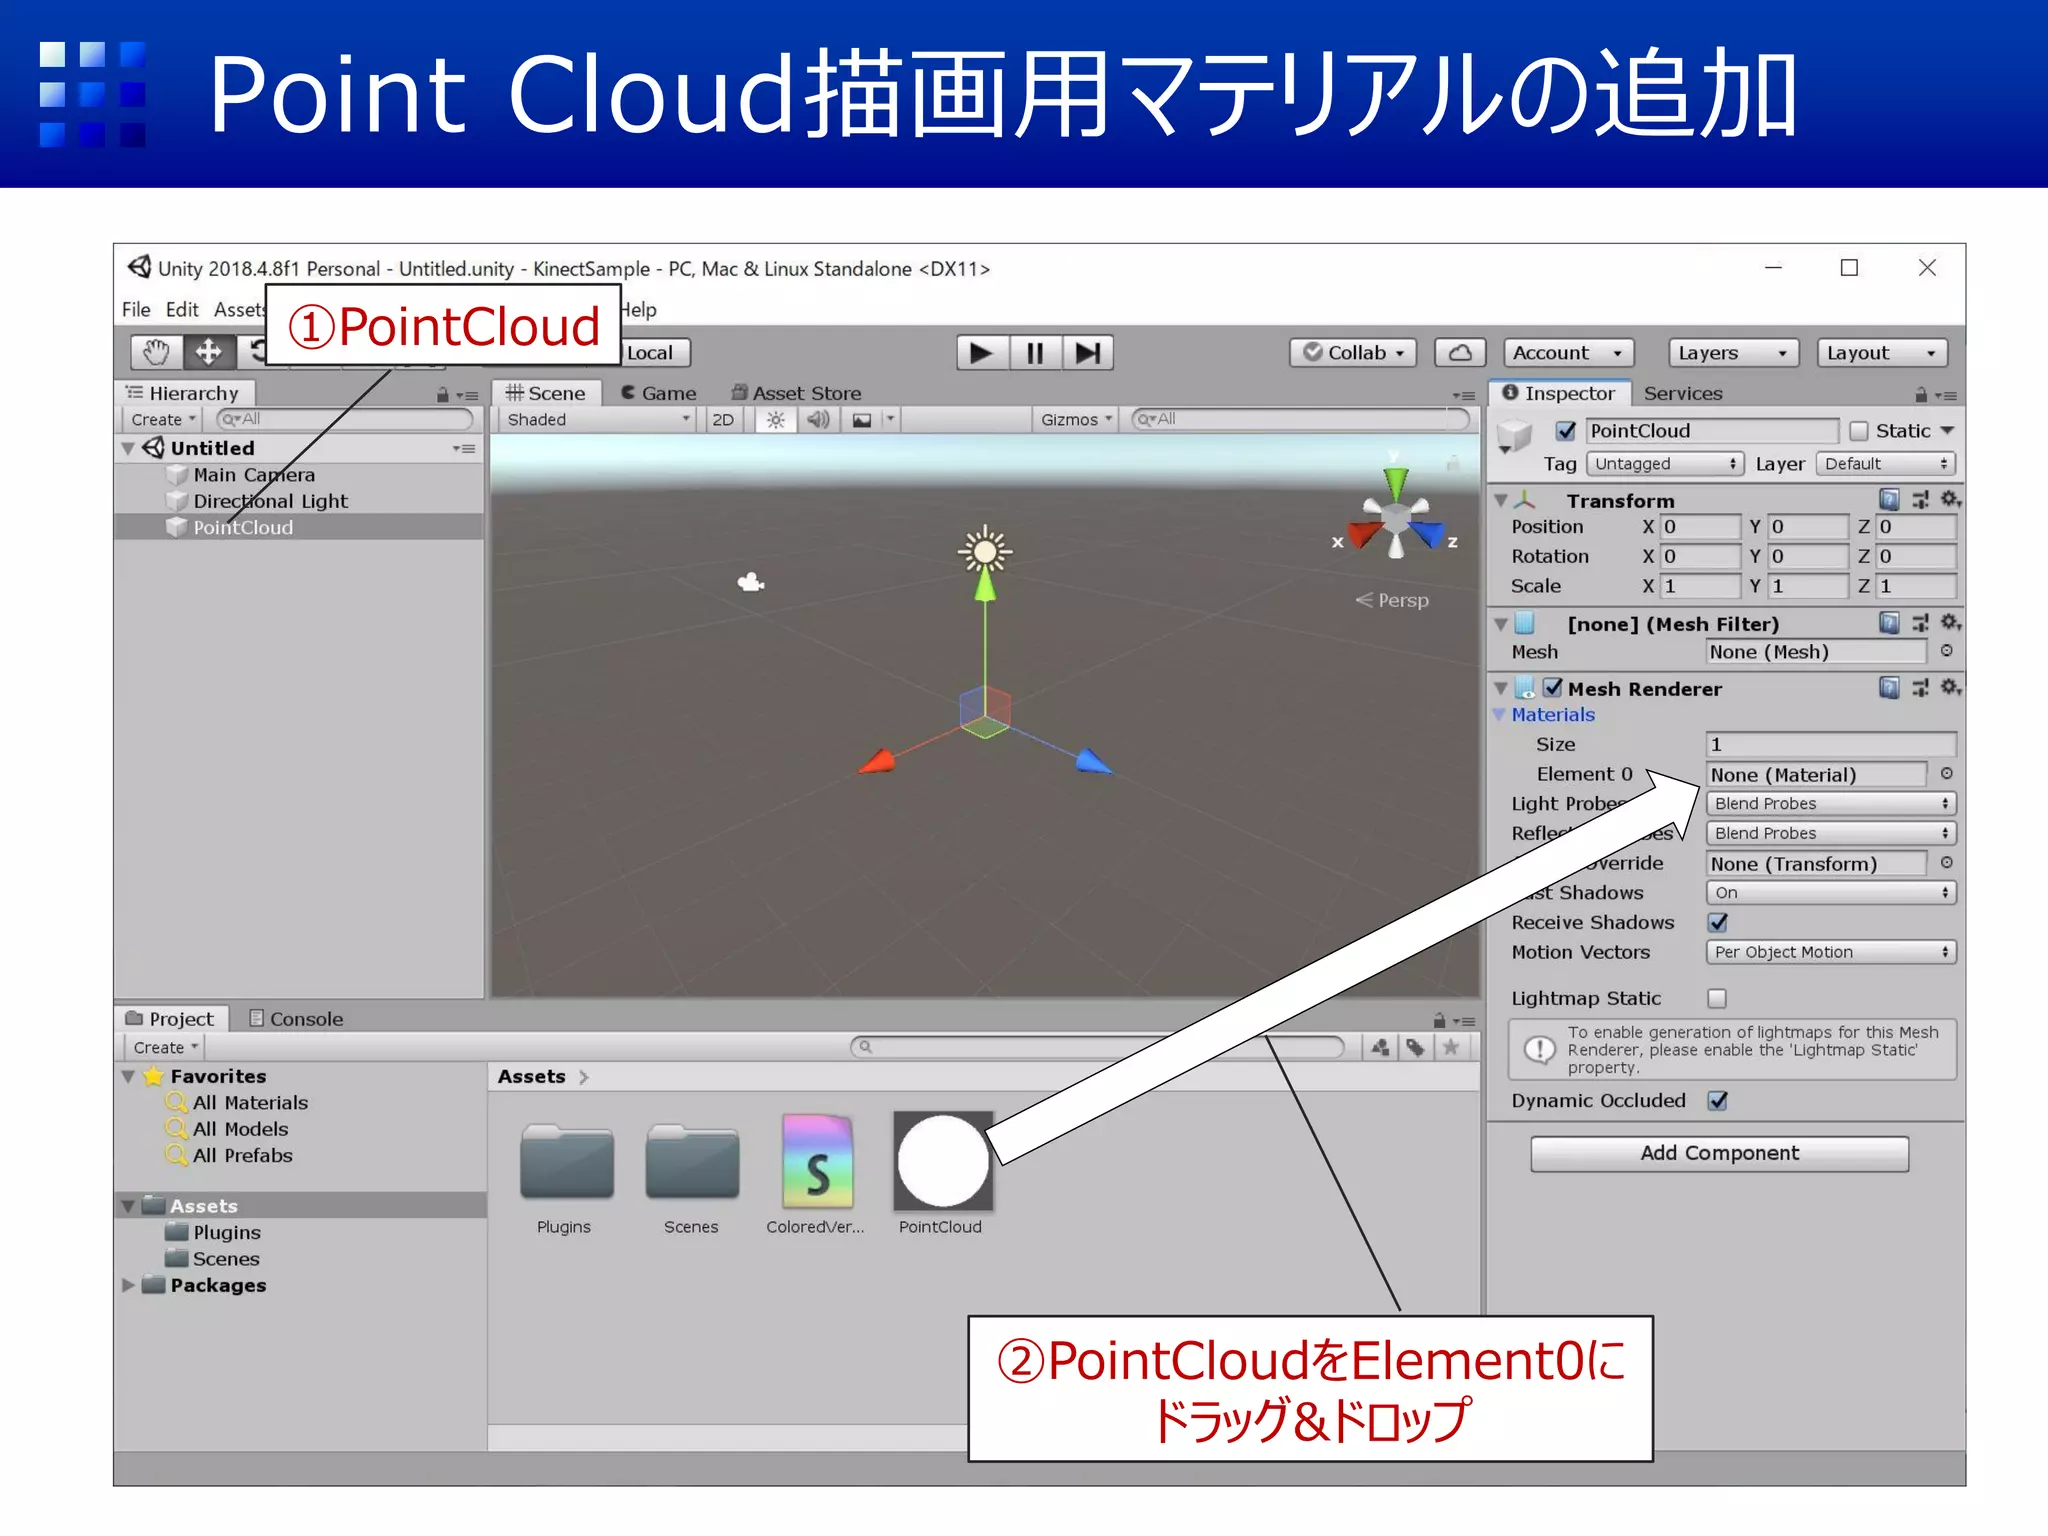Toggle the Hierarchy panel lock icon

[442, 395]
